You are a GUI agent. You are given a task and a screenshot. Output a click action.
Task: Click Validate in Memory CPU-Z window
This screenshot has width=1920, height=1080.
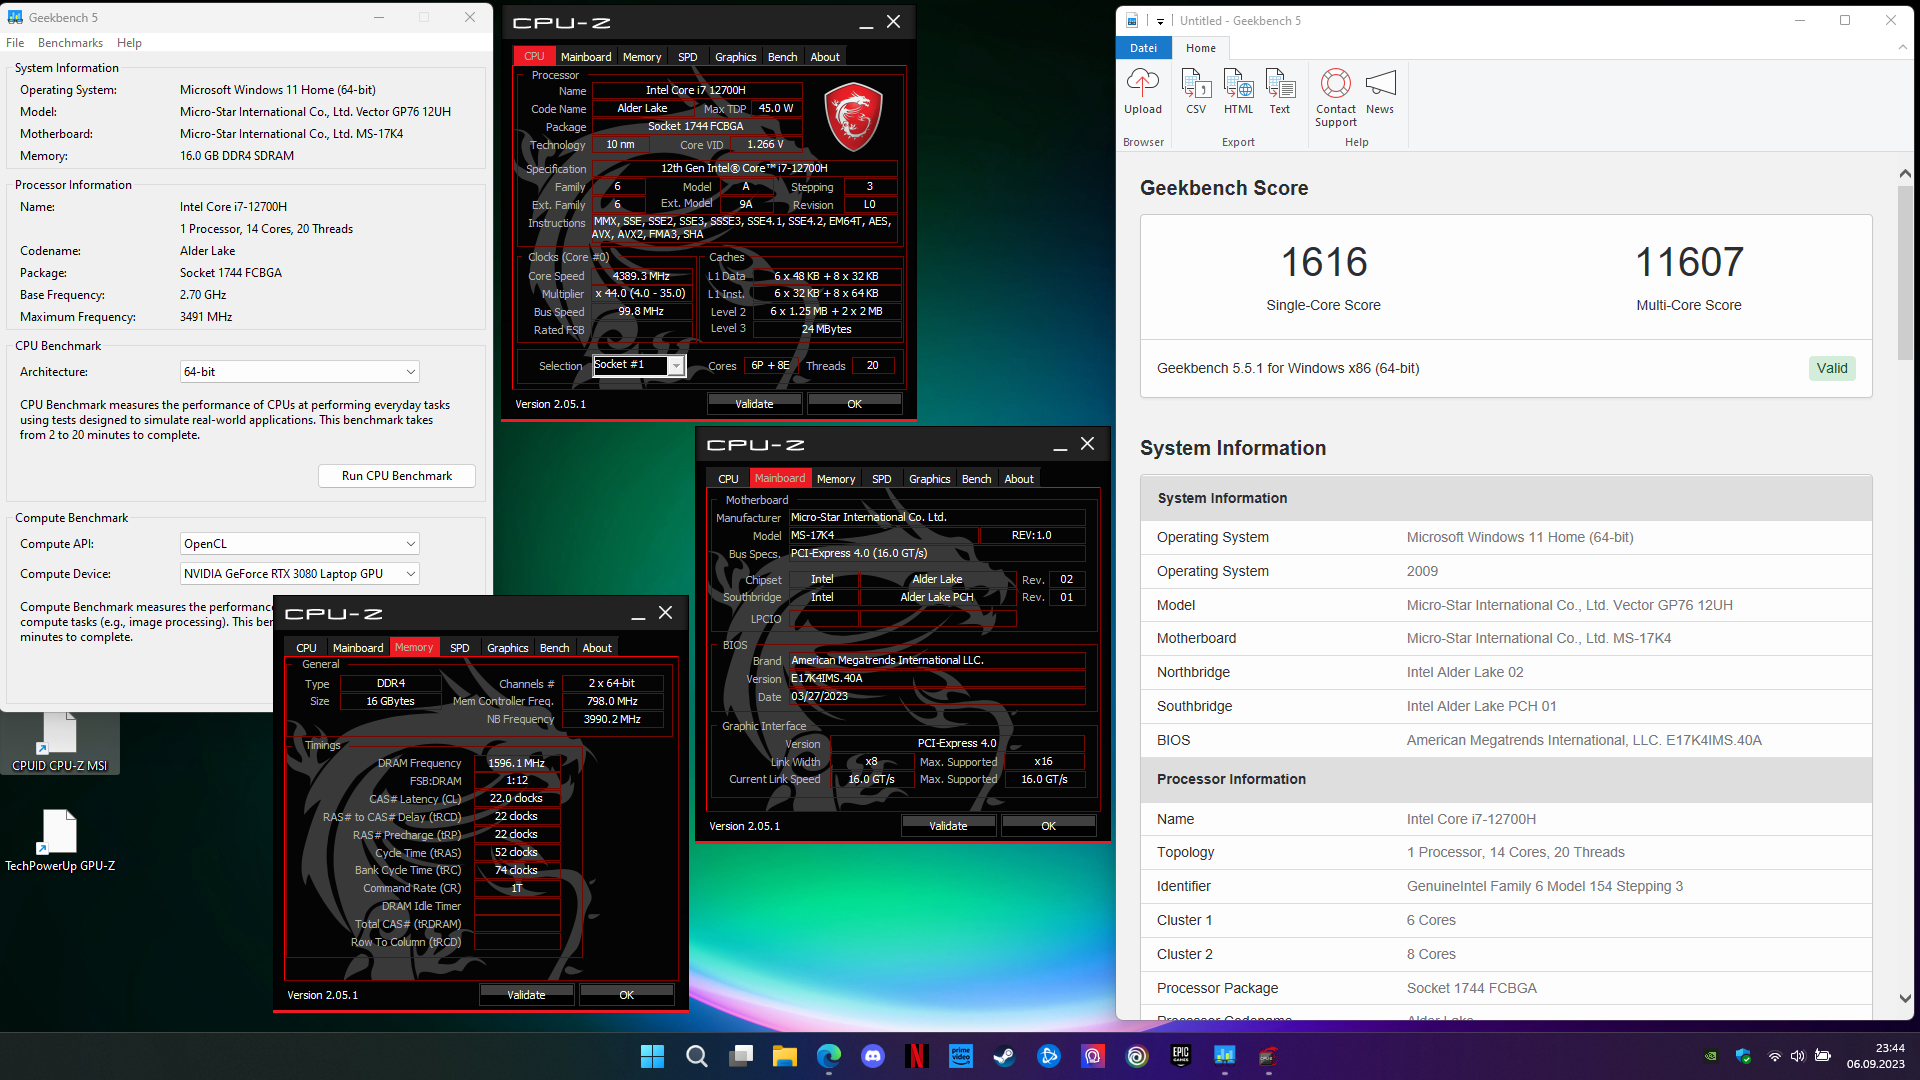pyautogui.click(x=526, y=995)
